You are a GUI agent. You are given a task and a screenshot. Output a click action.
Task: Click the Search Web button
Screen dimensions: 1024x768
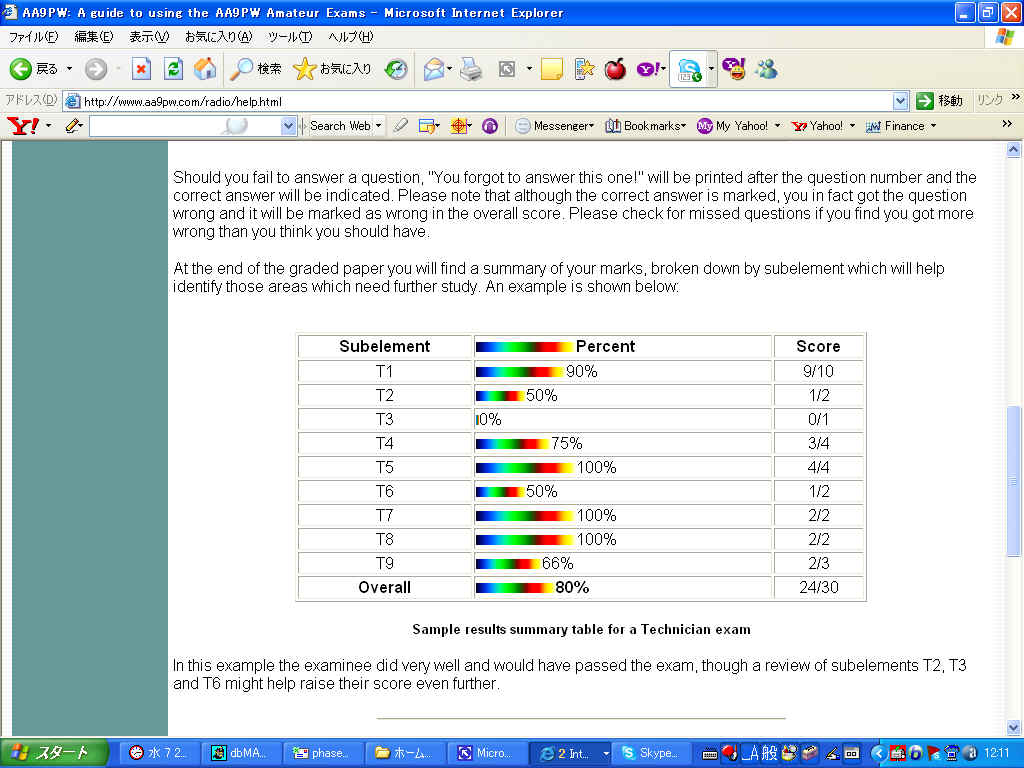coord(340,126)
